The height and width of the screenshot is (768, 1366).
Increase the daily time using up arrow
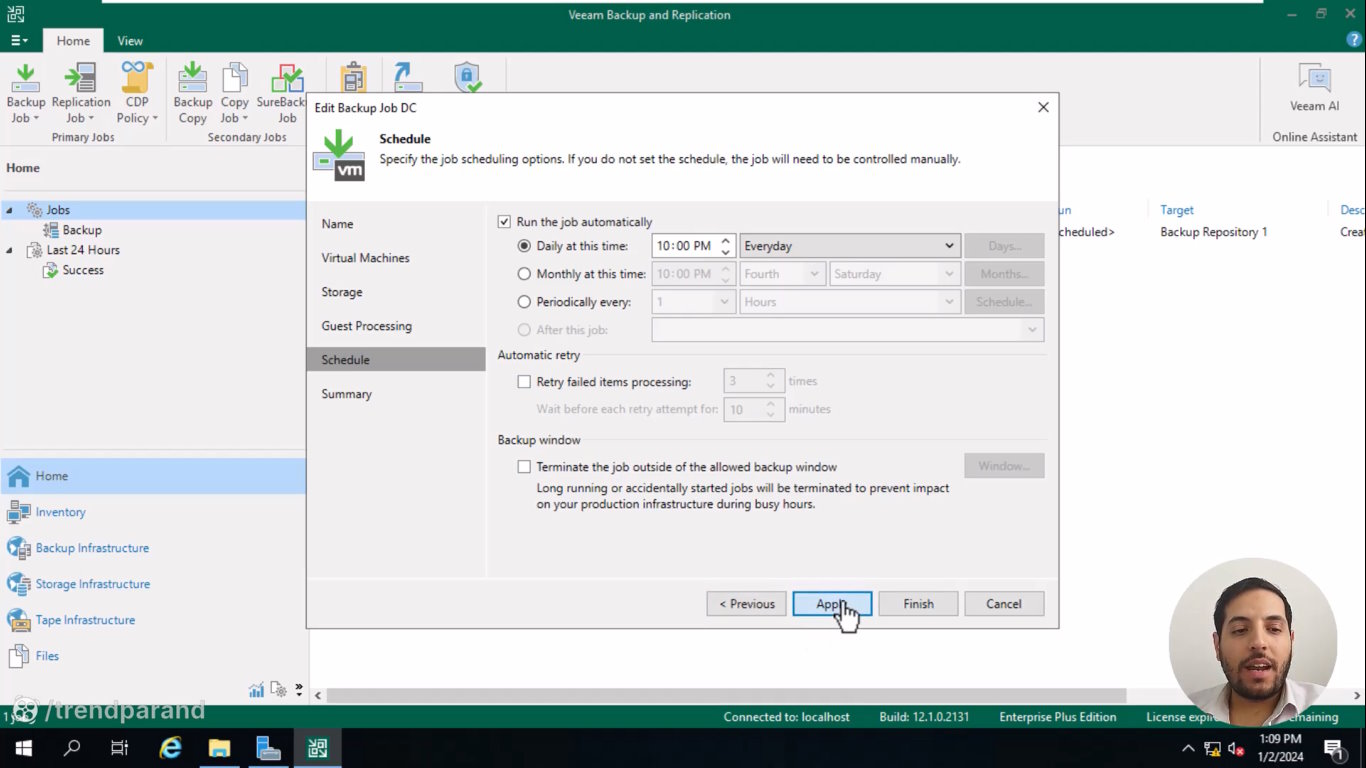(726, 241)
